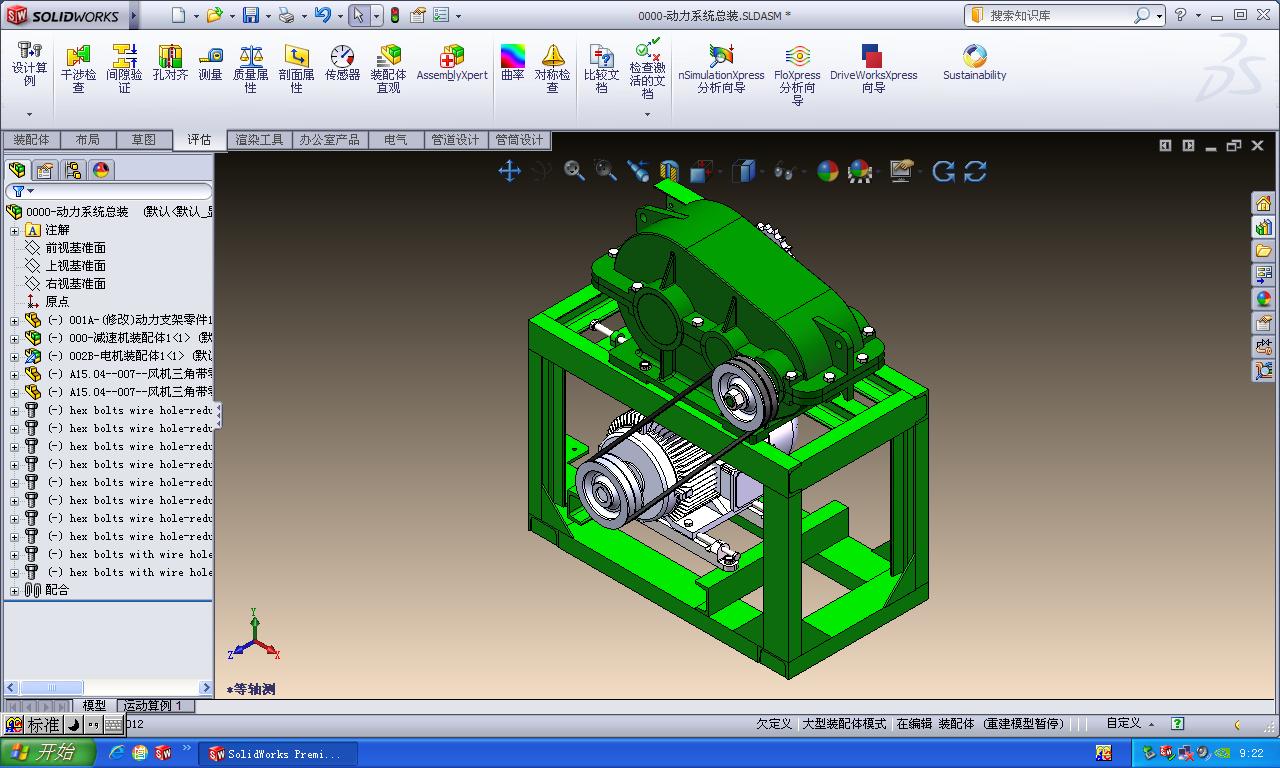Click the edit appearance color sphere
1280x768 pixels.
[x=827, y=171]
